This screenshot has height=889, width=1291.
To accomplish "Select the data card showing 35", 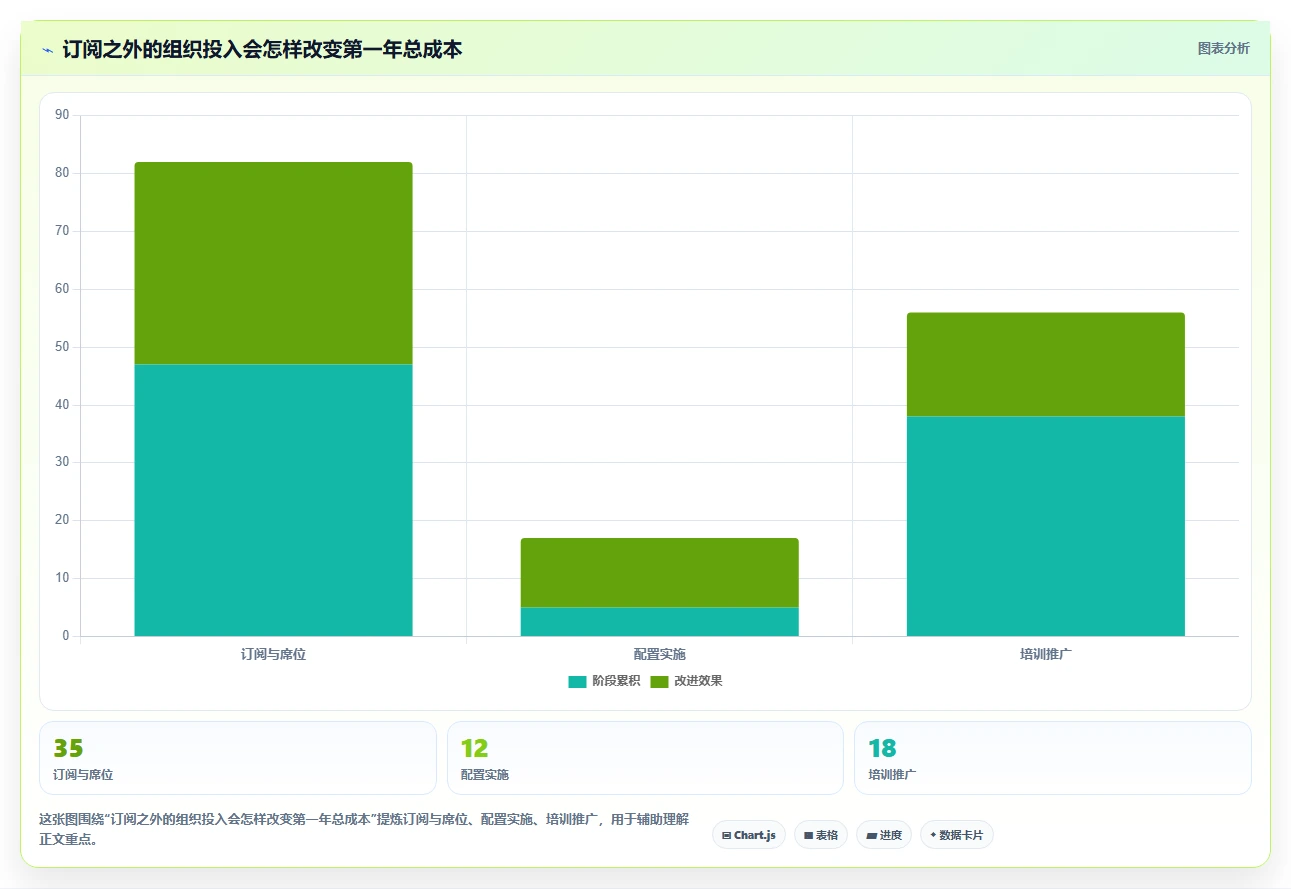I will (x=238, y=758).
